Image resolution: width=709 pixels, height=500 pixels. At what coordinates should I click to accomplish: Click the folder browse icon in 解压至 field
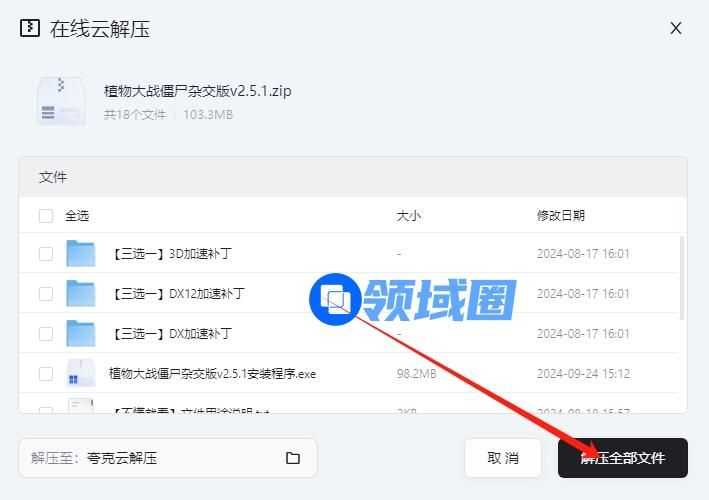293,458
